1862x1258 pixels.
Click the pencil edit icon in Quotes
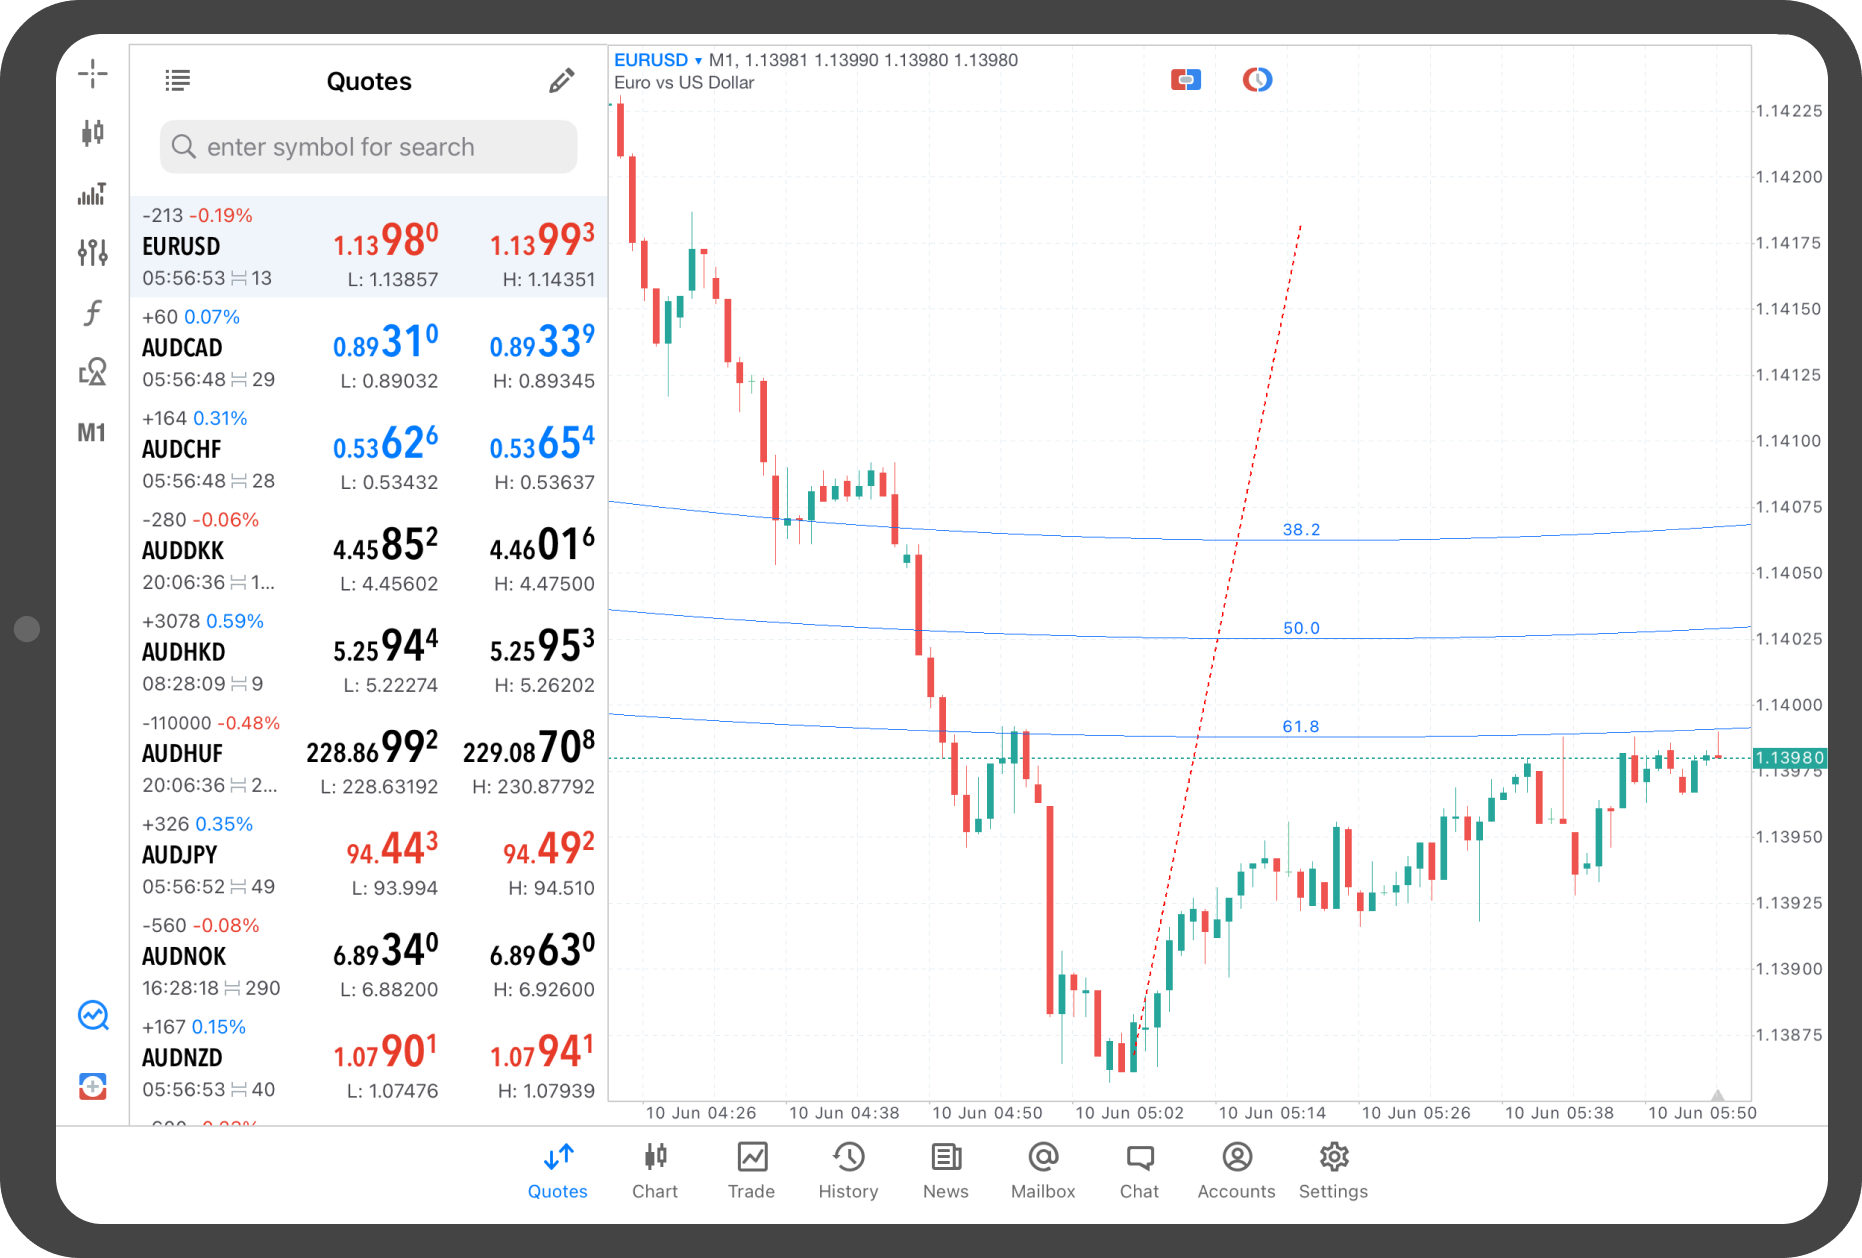point(561,81)
